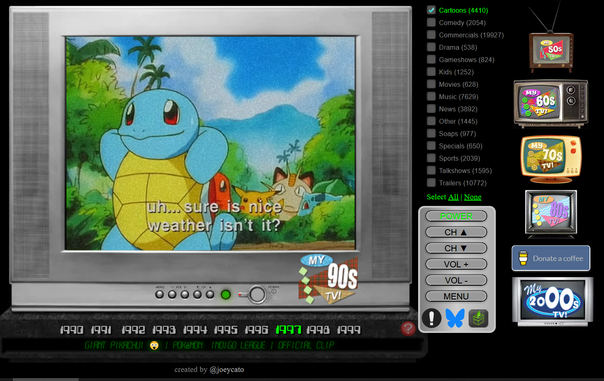Check the Sports (2039) category
The image size is (604, 381).
pyautogui.click(x=431, y=158)
